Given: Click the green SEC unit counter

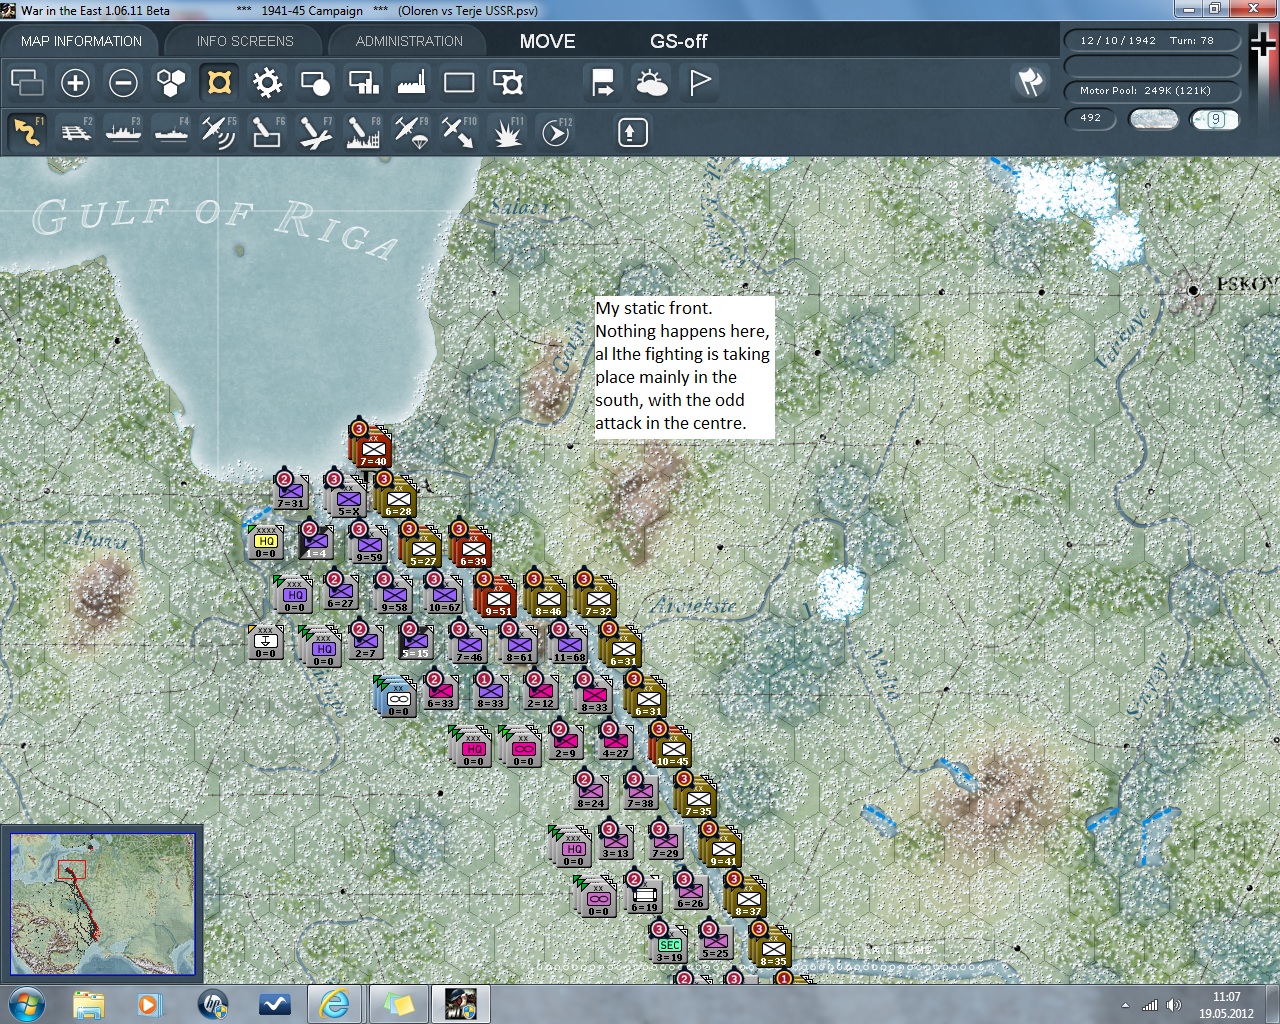Looking at the screenshot, I should (669, 946).
